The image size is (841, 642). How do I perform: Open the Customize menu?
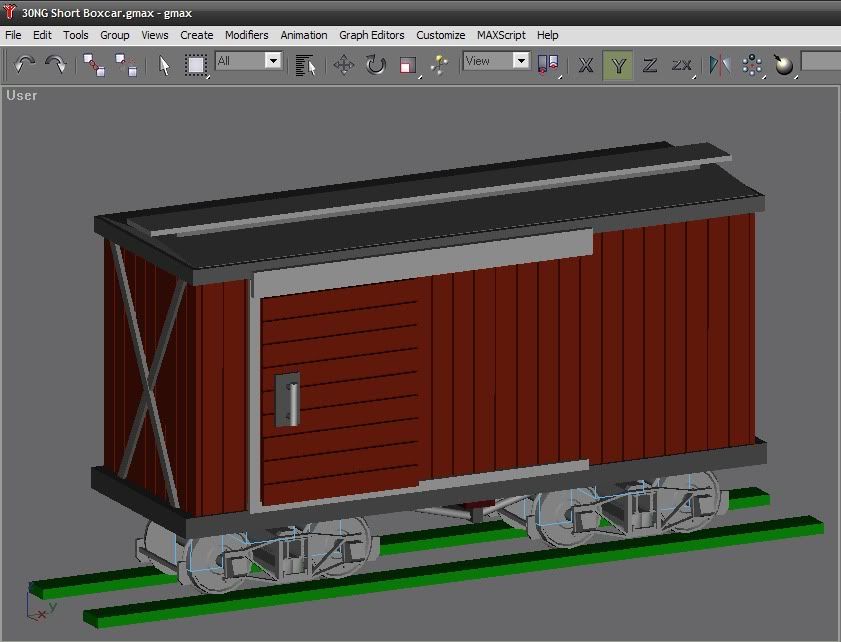click(440, 35)
